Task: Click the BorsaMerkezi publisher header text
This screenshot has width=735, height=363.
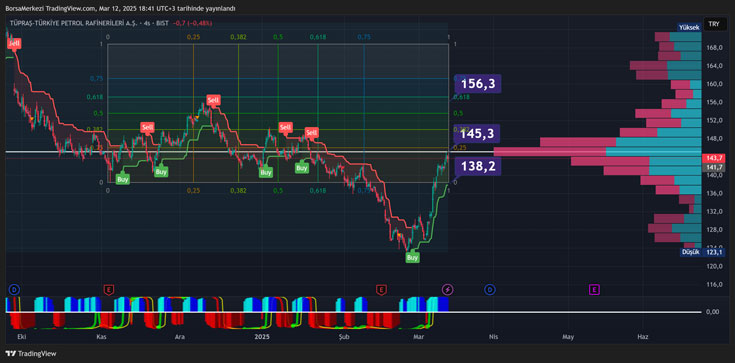Action: pyautogui.click(x=120, y=8)
